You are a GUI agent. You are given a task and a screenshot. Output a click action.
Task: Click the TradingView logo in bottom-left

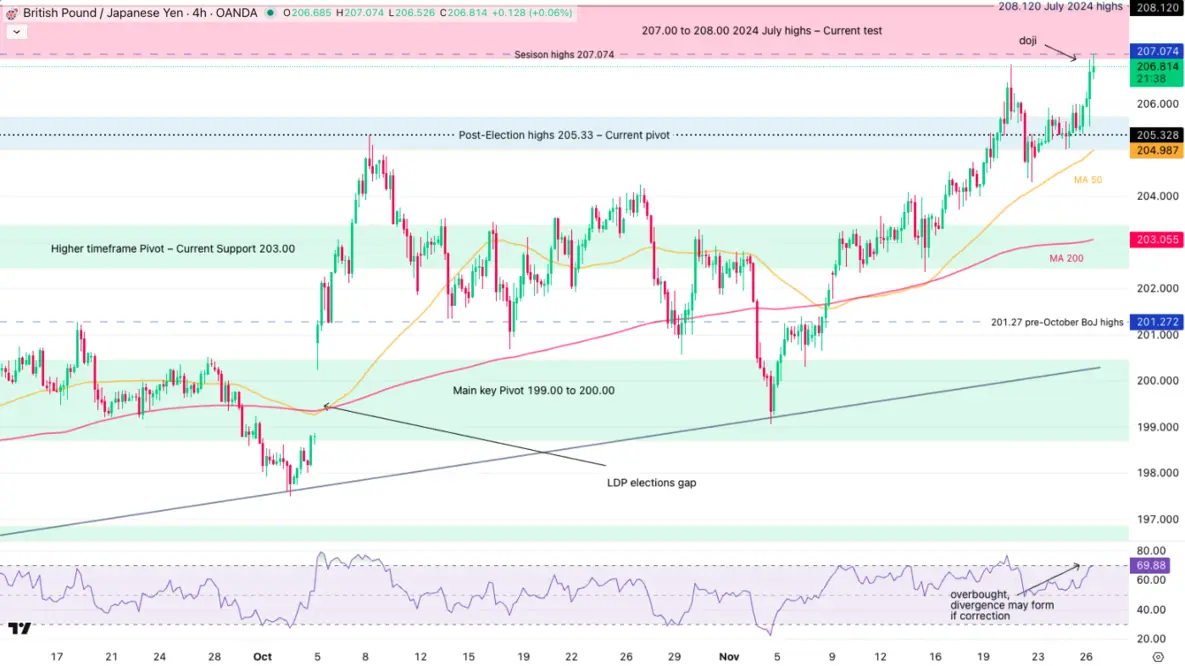click(19, 629)
